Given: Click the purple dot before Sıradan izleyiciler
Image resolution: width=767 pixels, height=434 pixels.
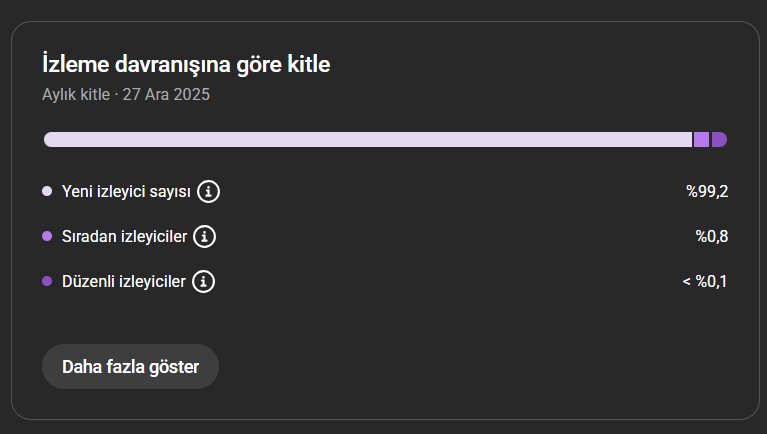Looking at the screenshot, I should pyautogui.click(x=47, y=236).
